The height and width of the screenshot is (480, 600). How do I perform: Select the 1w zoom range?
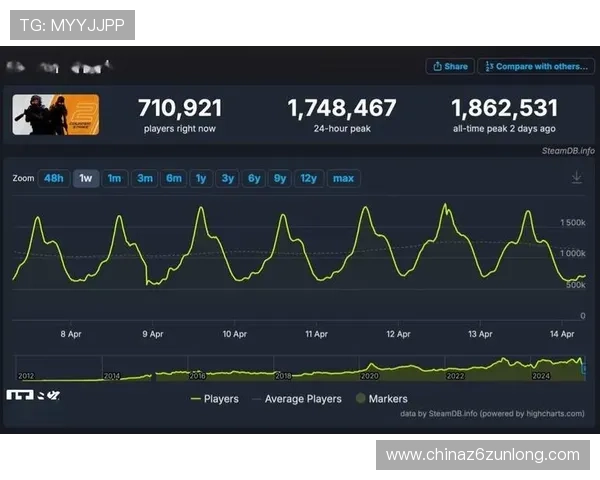click(x=86, y=178)
